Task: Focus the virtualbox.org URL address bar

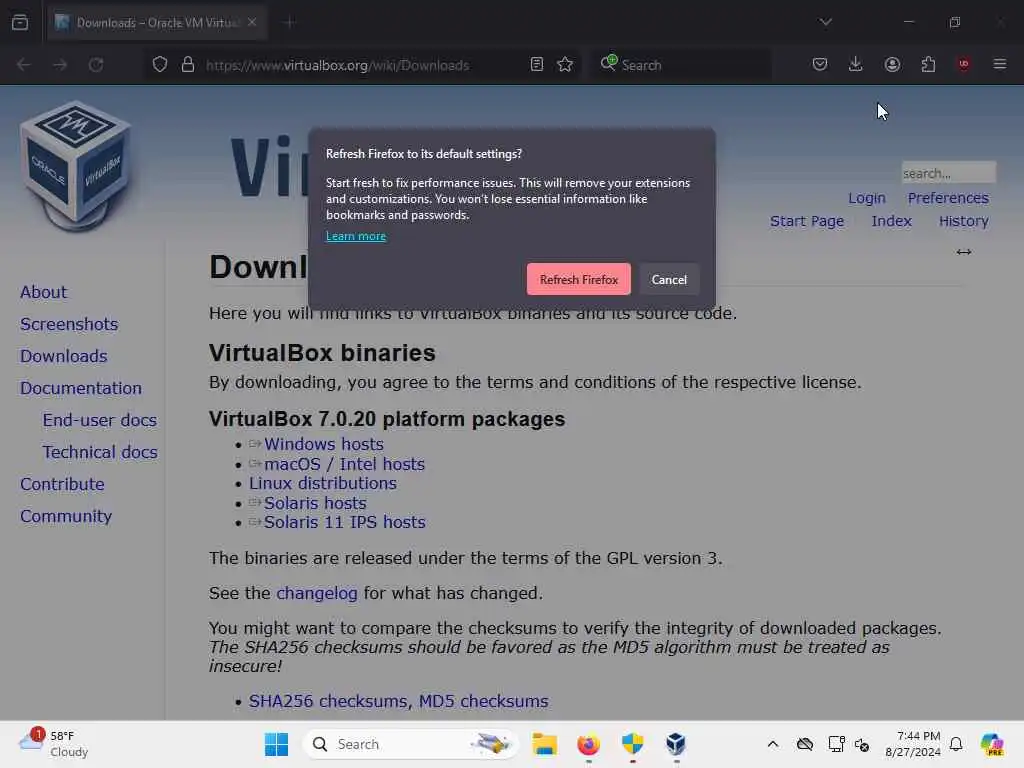Action: [x=337, y=65]
